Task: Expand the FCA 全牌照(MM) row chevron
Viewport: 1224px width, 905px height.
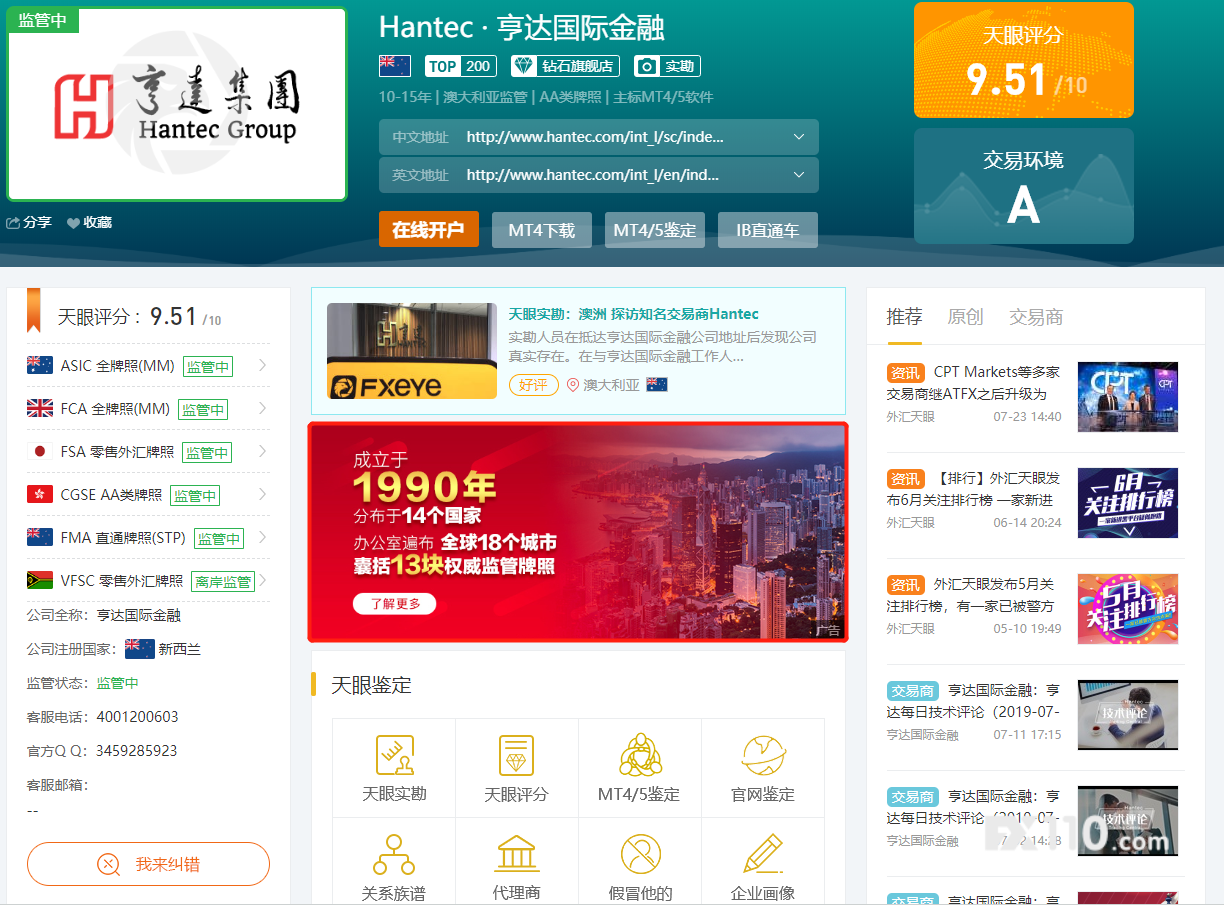Action: point(262,408)
